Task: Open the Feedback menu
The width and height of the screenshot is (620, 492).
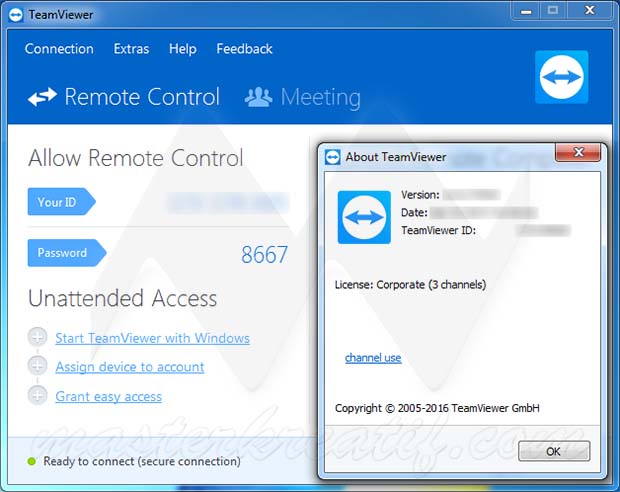Action: pyautogui.click(x=244, y=49)
